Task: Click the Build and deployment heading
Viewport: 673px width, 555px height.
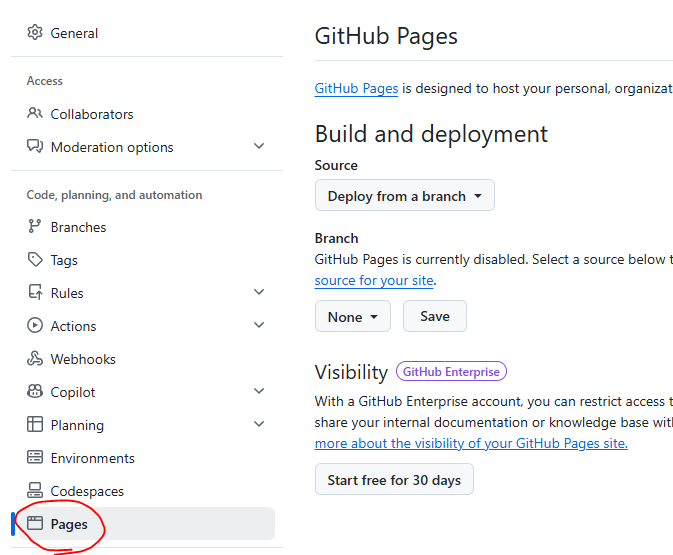Action: pos(431,134)
